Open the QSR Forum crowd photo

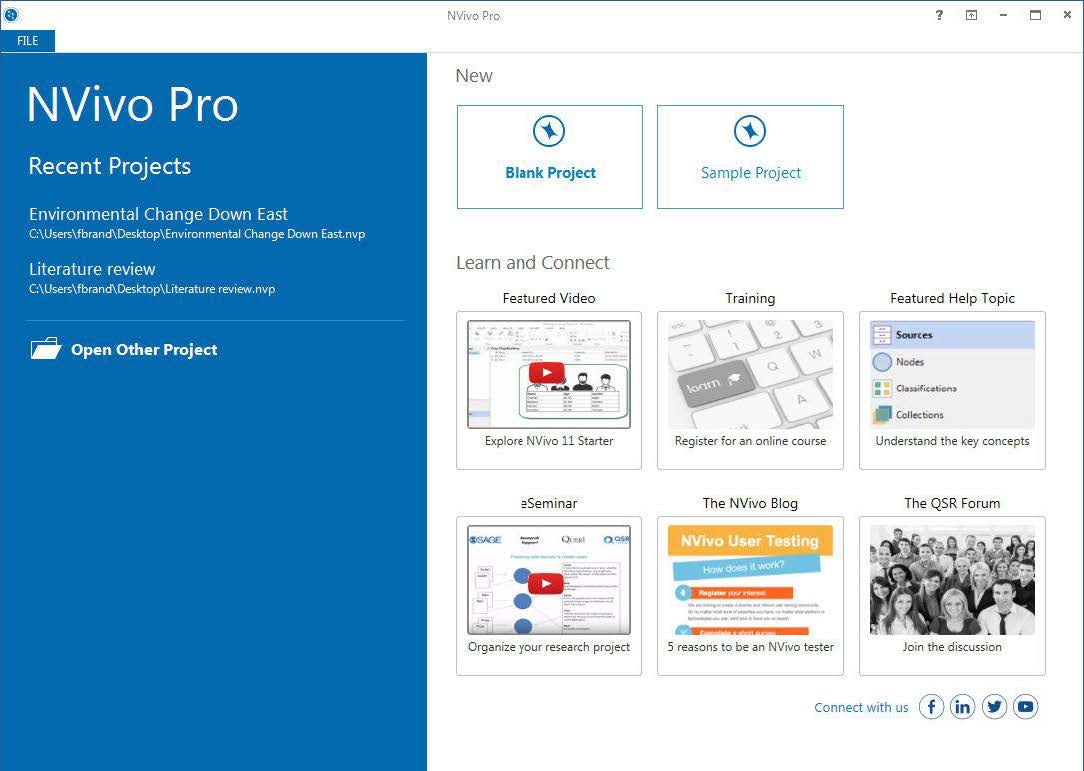952,579
